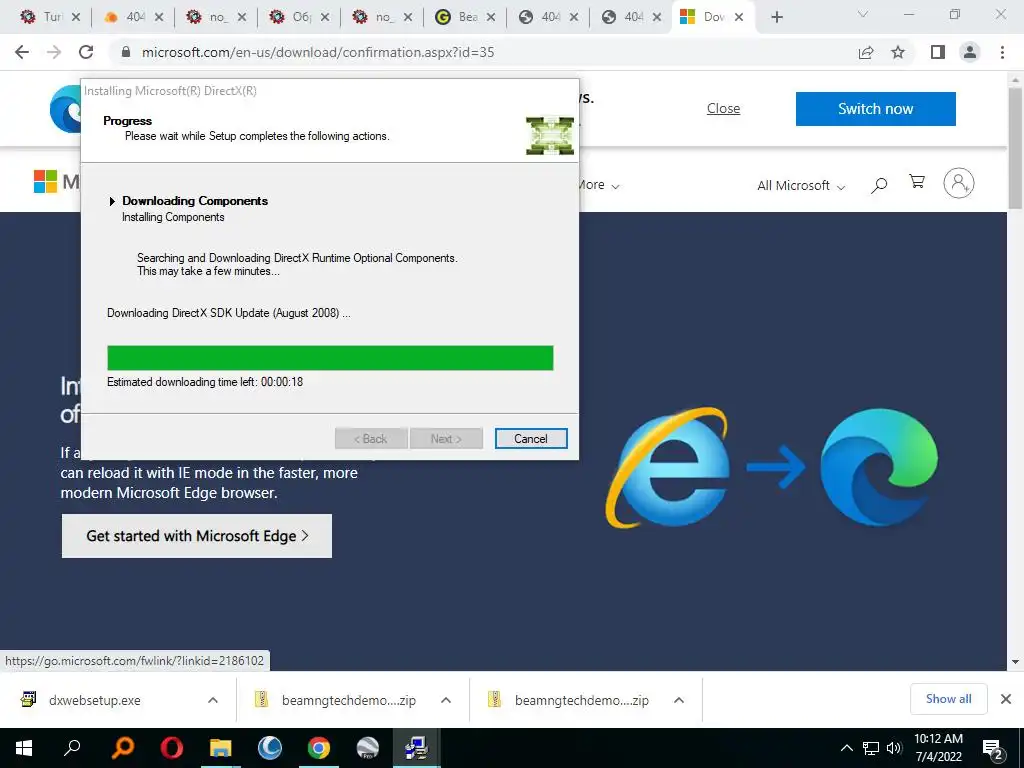Expand All Microsoft menu
Screen dimensions: 1024x768
pos(801,185)
